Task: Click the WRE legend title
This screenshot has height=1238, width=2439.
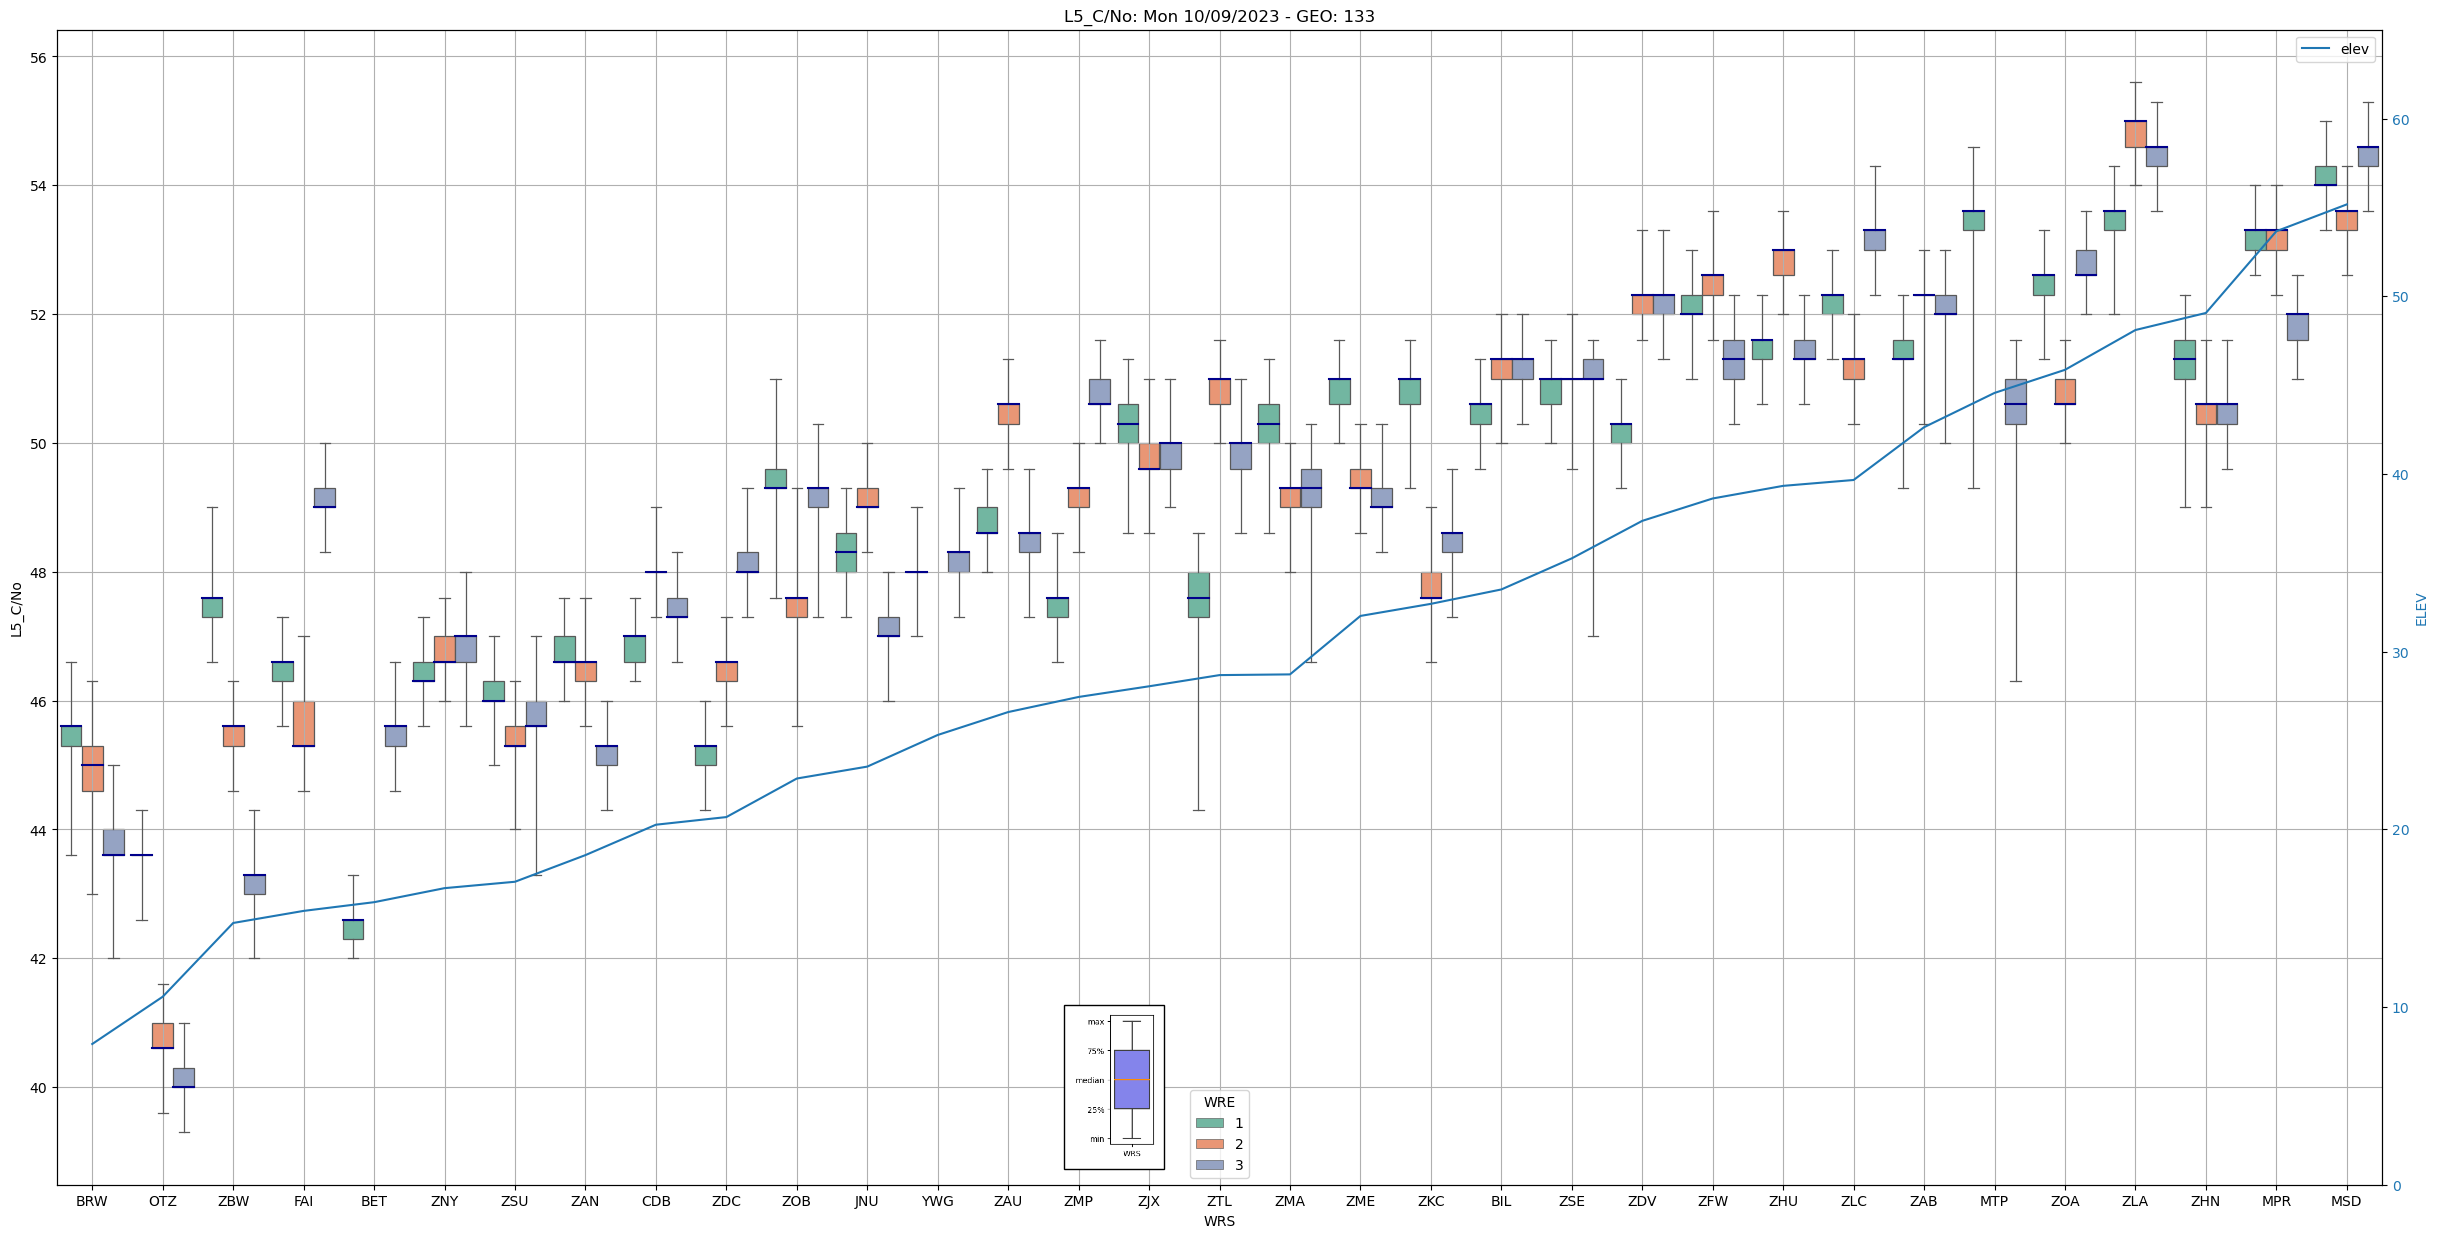Action: [1218, 1102]
